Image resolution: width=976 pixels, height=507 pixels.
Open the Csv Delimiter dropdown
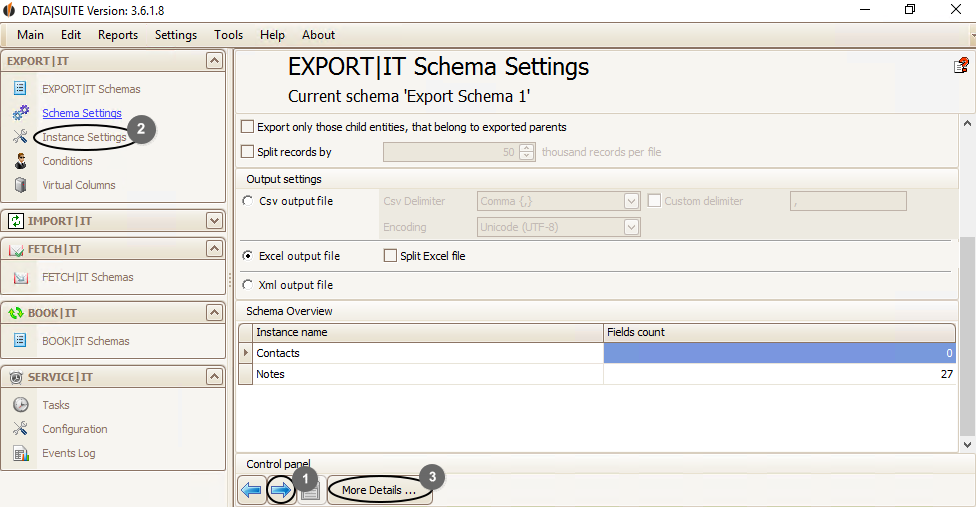pos(631,201)
